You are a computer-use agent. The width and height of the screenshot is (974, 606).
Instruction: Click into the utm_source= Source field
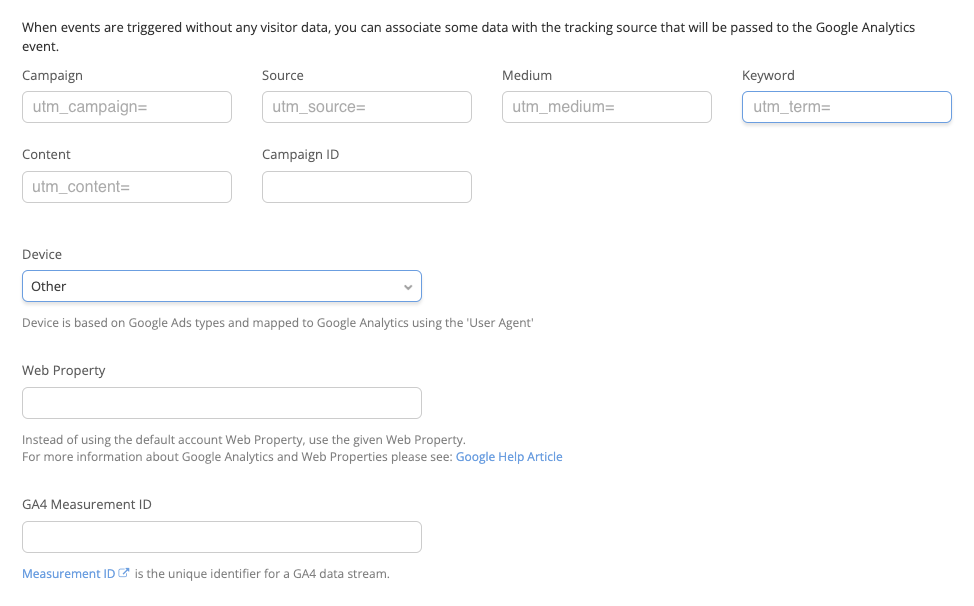click(x=366, y=107)
